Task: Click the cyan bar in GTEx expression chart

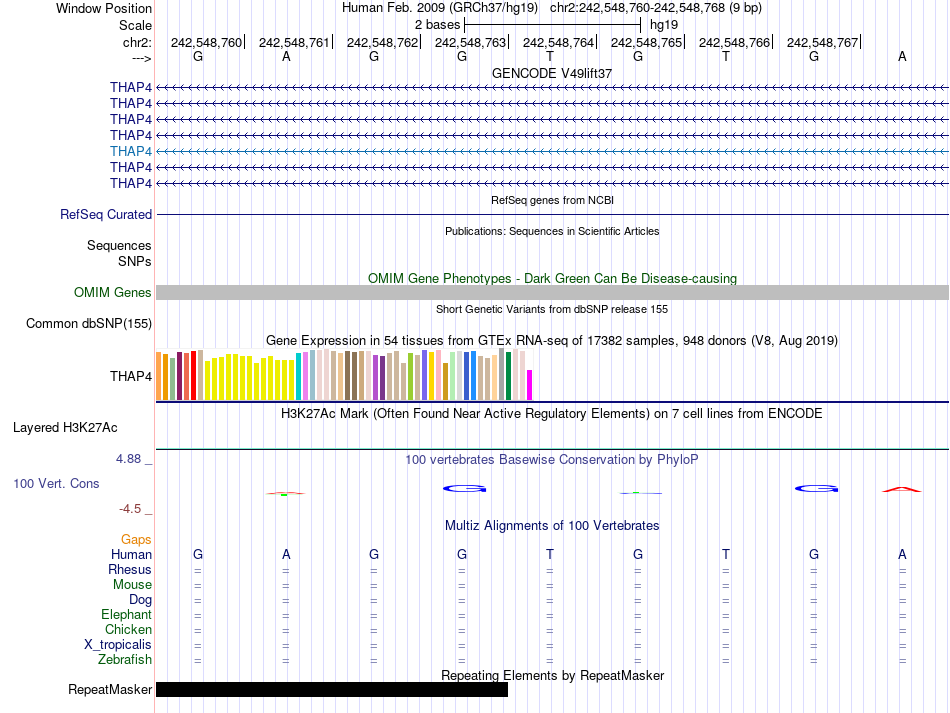Action: (299, 376)
